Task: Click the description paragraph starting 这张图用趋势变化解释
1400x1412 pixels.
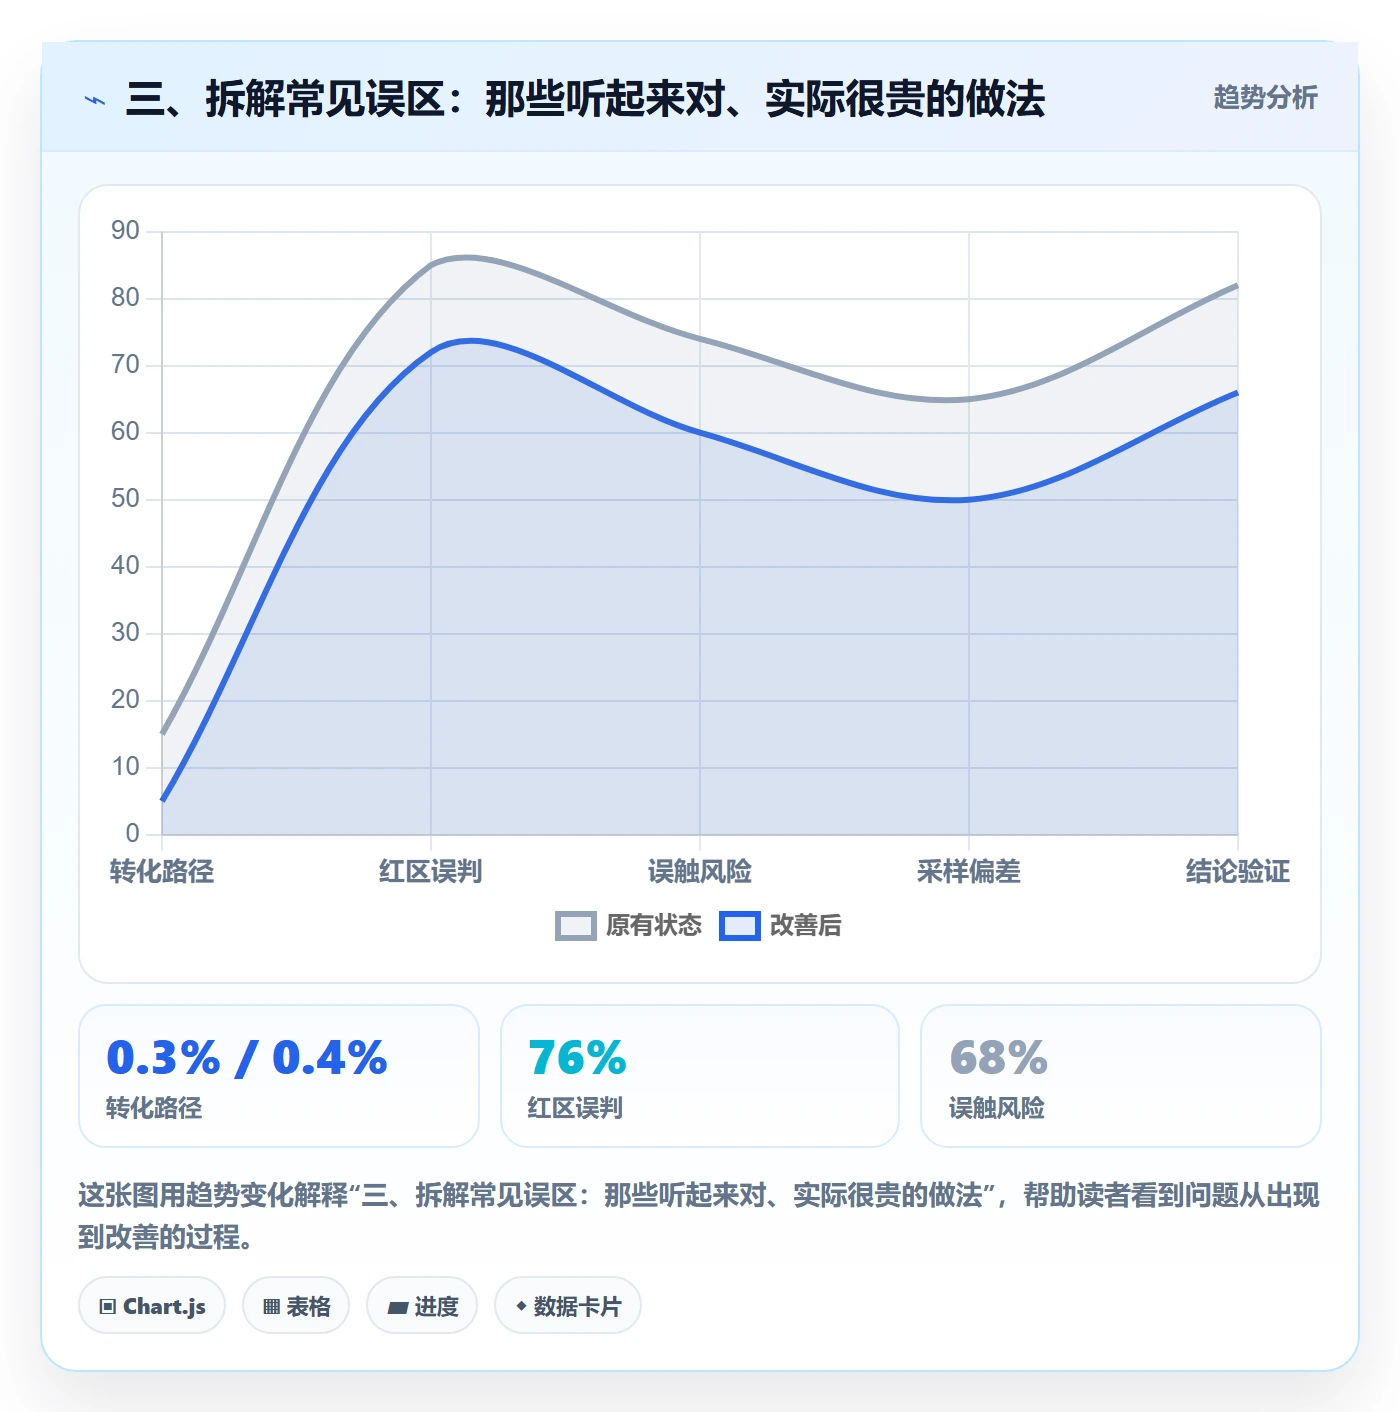Action: coord(699,1216)
